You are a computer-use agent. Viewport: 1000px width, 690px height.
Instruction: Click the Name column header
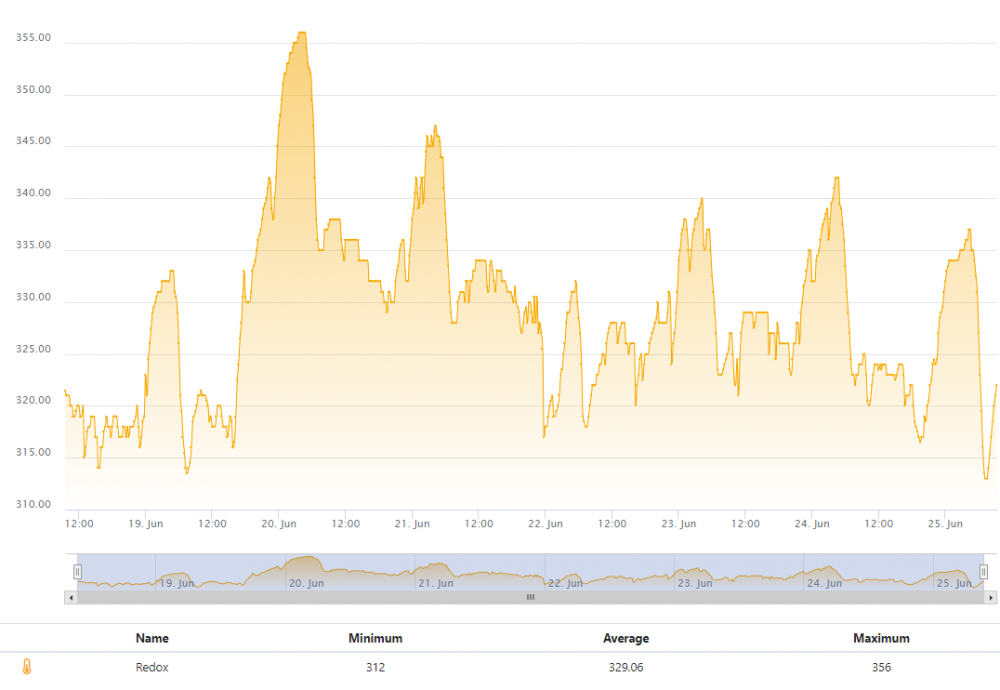[152, 638]
